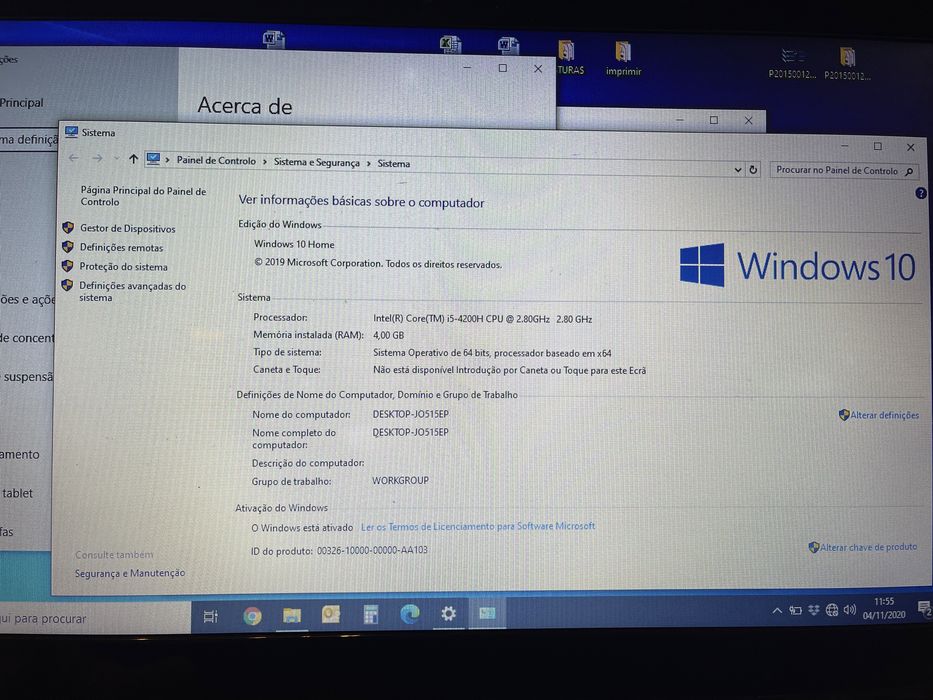This screenshot has height=700, width=933.
Task: Click the Gestor de Dispositivos shield icon
Action: point(68,227)
